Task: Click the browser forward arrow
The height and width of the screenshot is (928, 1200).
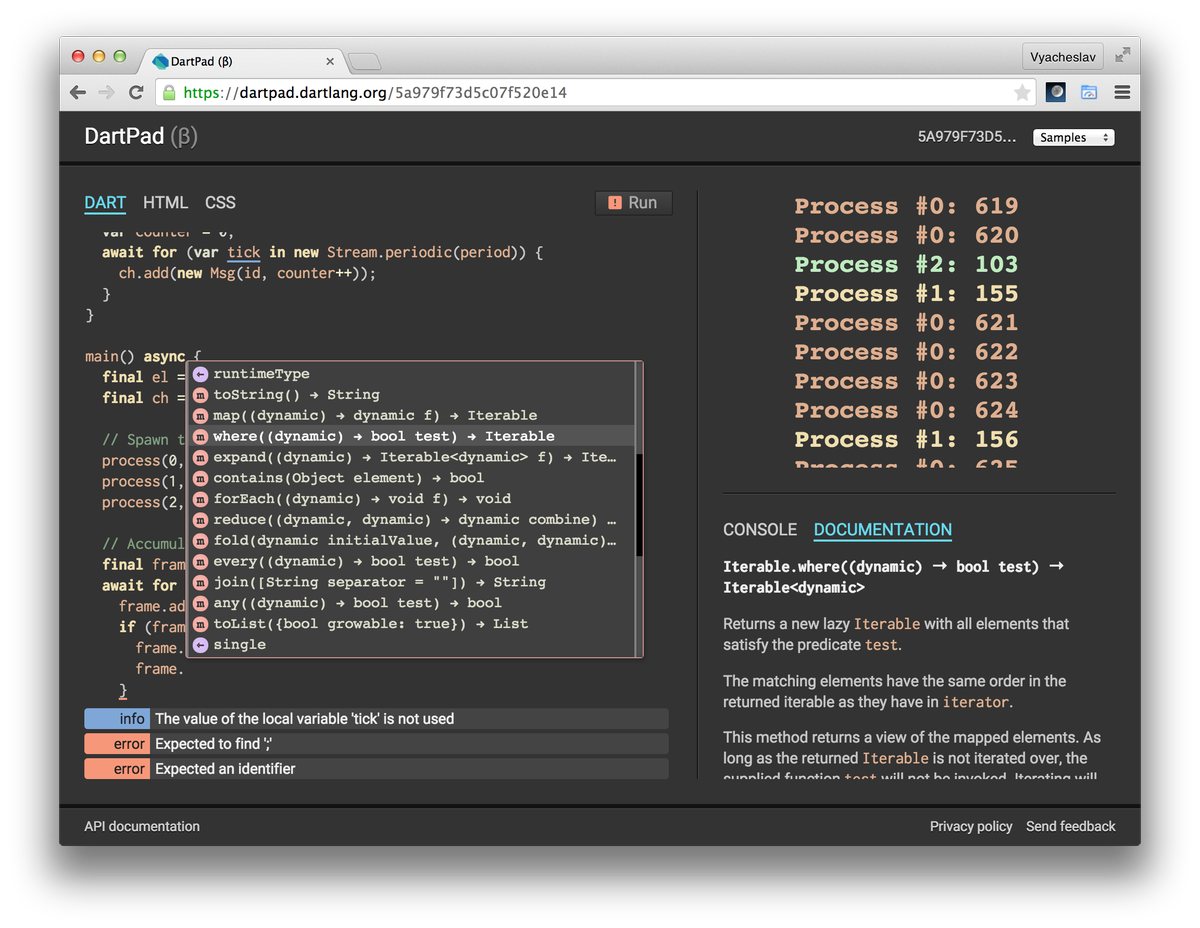Action: click(x=106, y=92)
